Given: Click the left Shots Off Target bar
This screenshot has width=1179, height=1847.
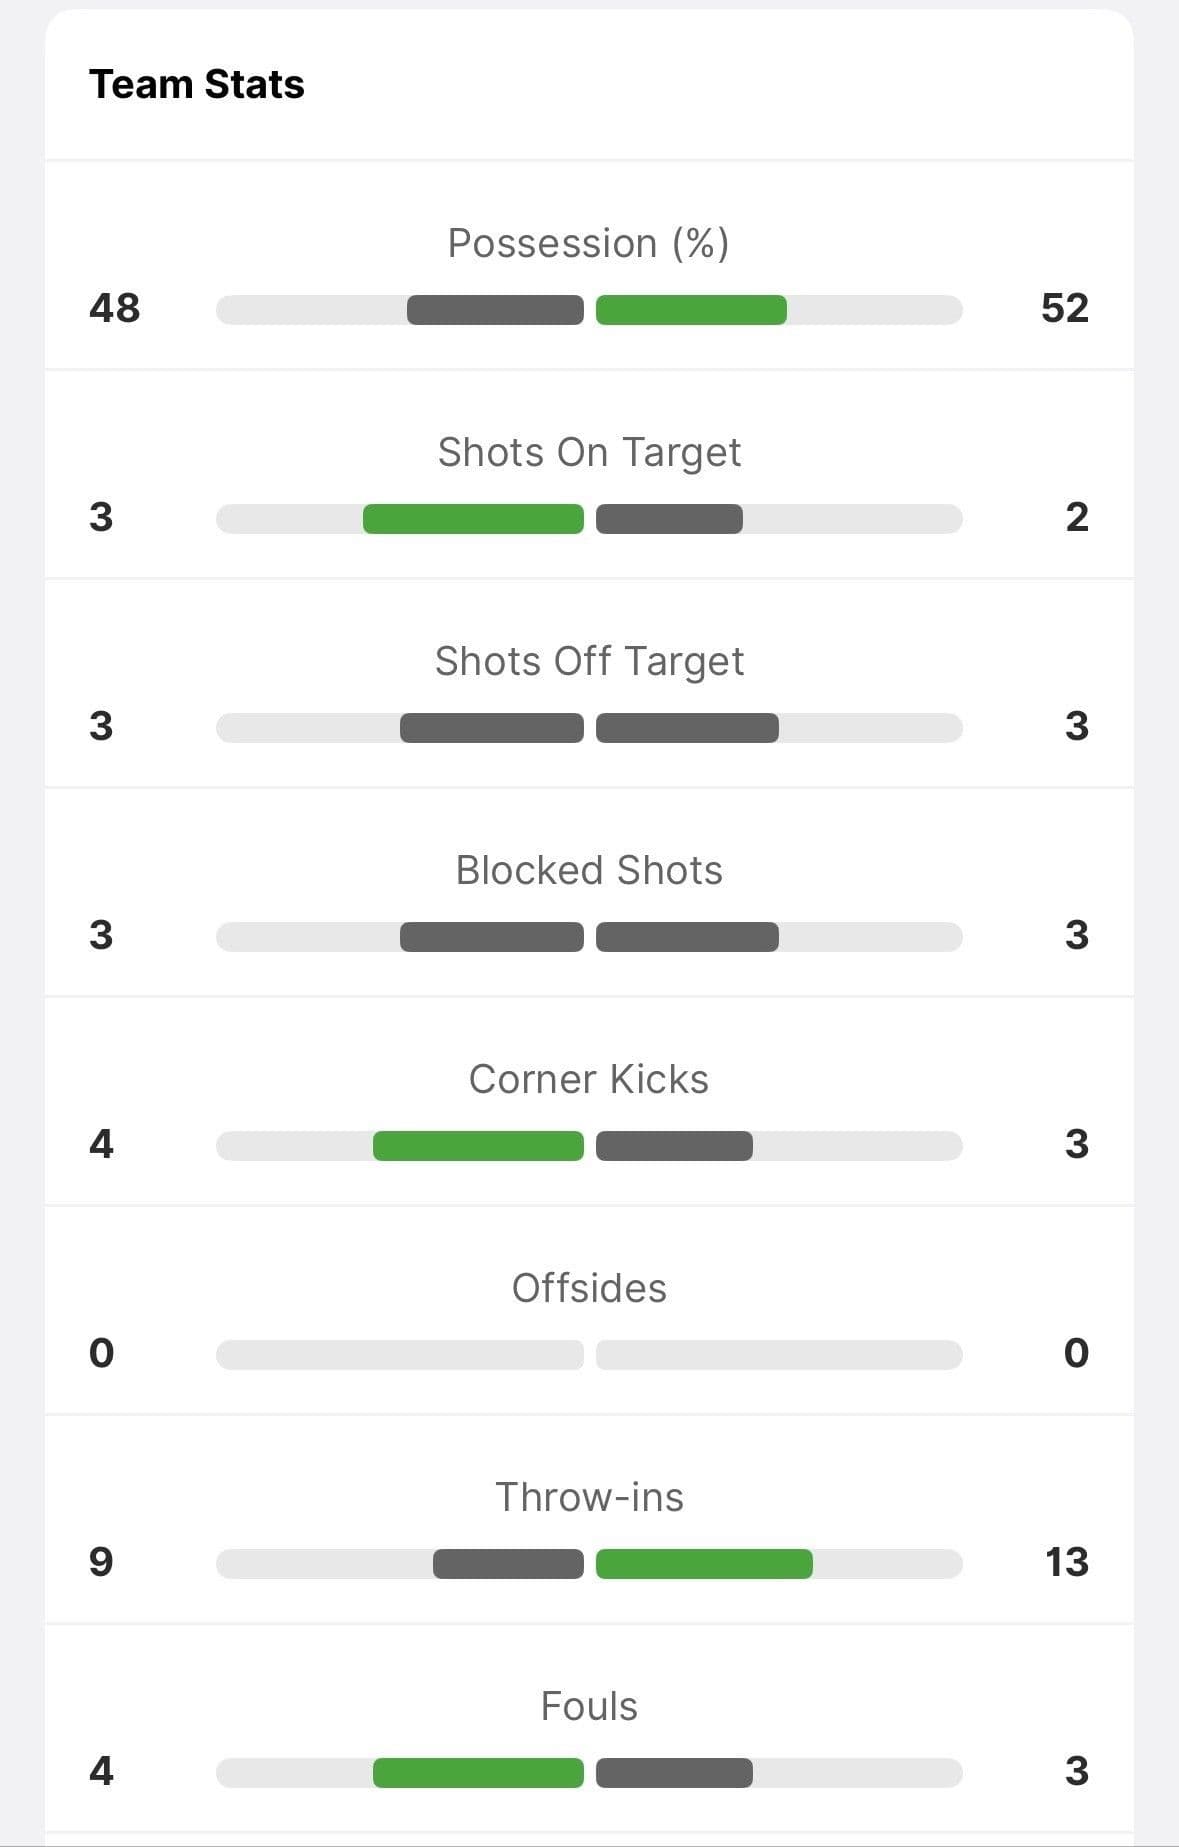Looking at the screenshot, I should (x=491, y=728).
